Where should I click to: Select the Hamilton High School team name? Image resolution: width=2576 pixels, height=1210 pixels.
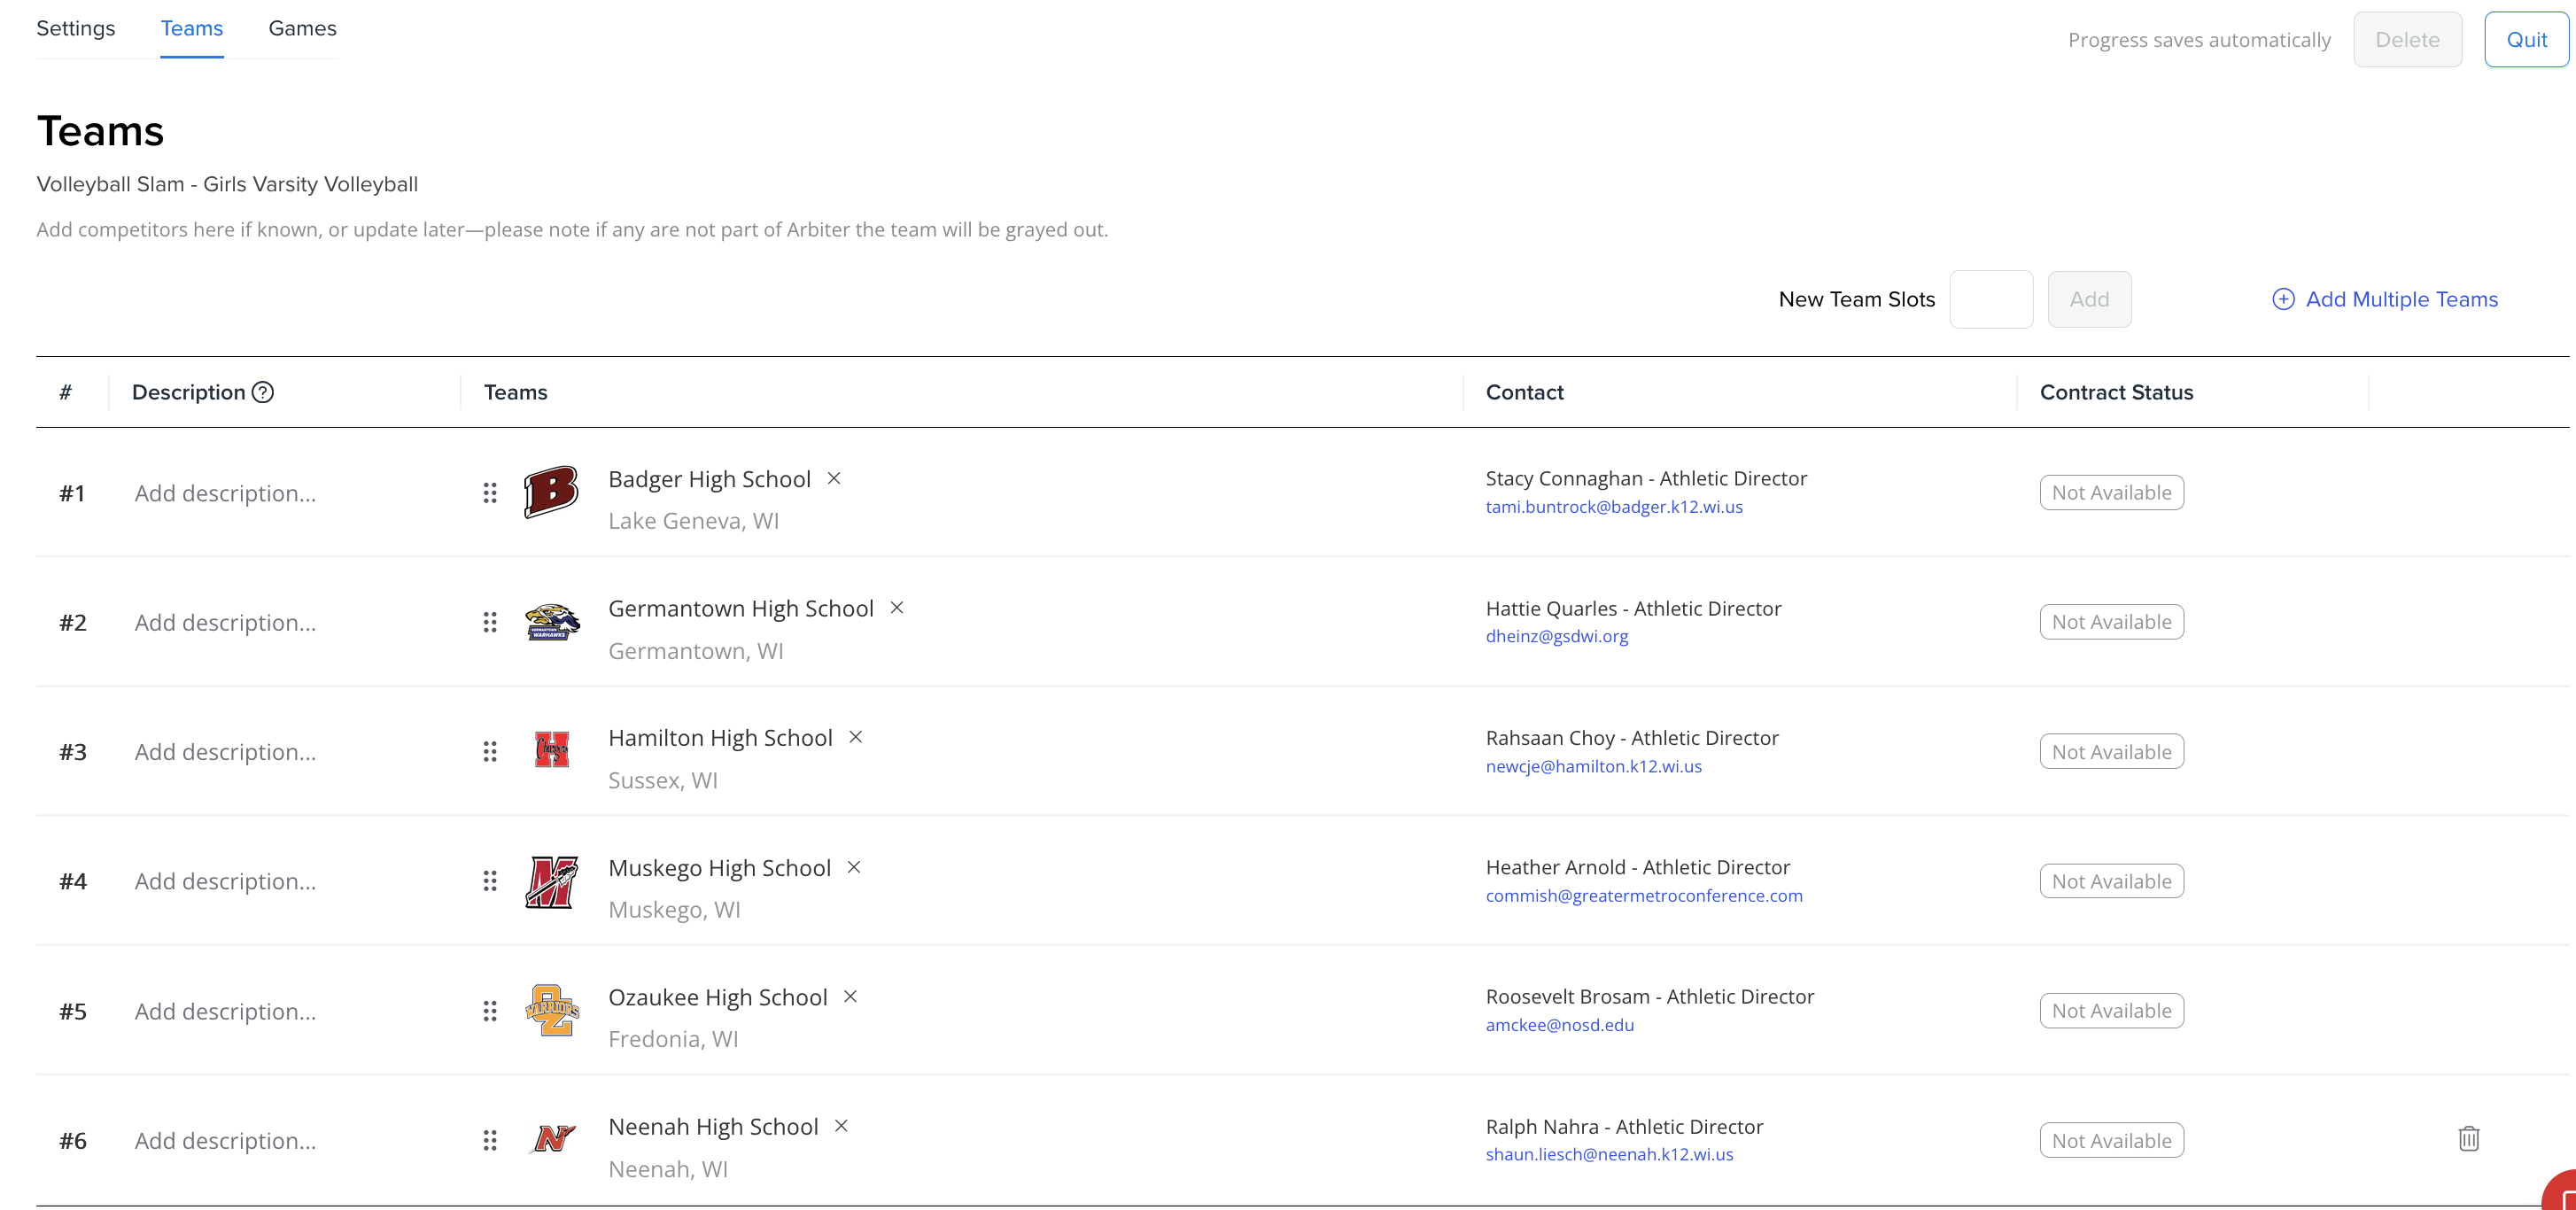click(721, 738)
